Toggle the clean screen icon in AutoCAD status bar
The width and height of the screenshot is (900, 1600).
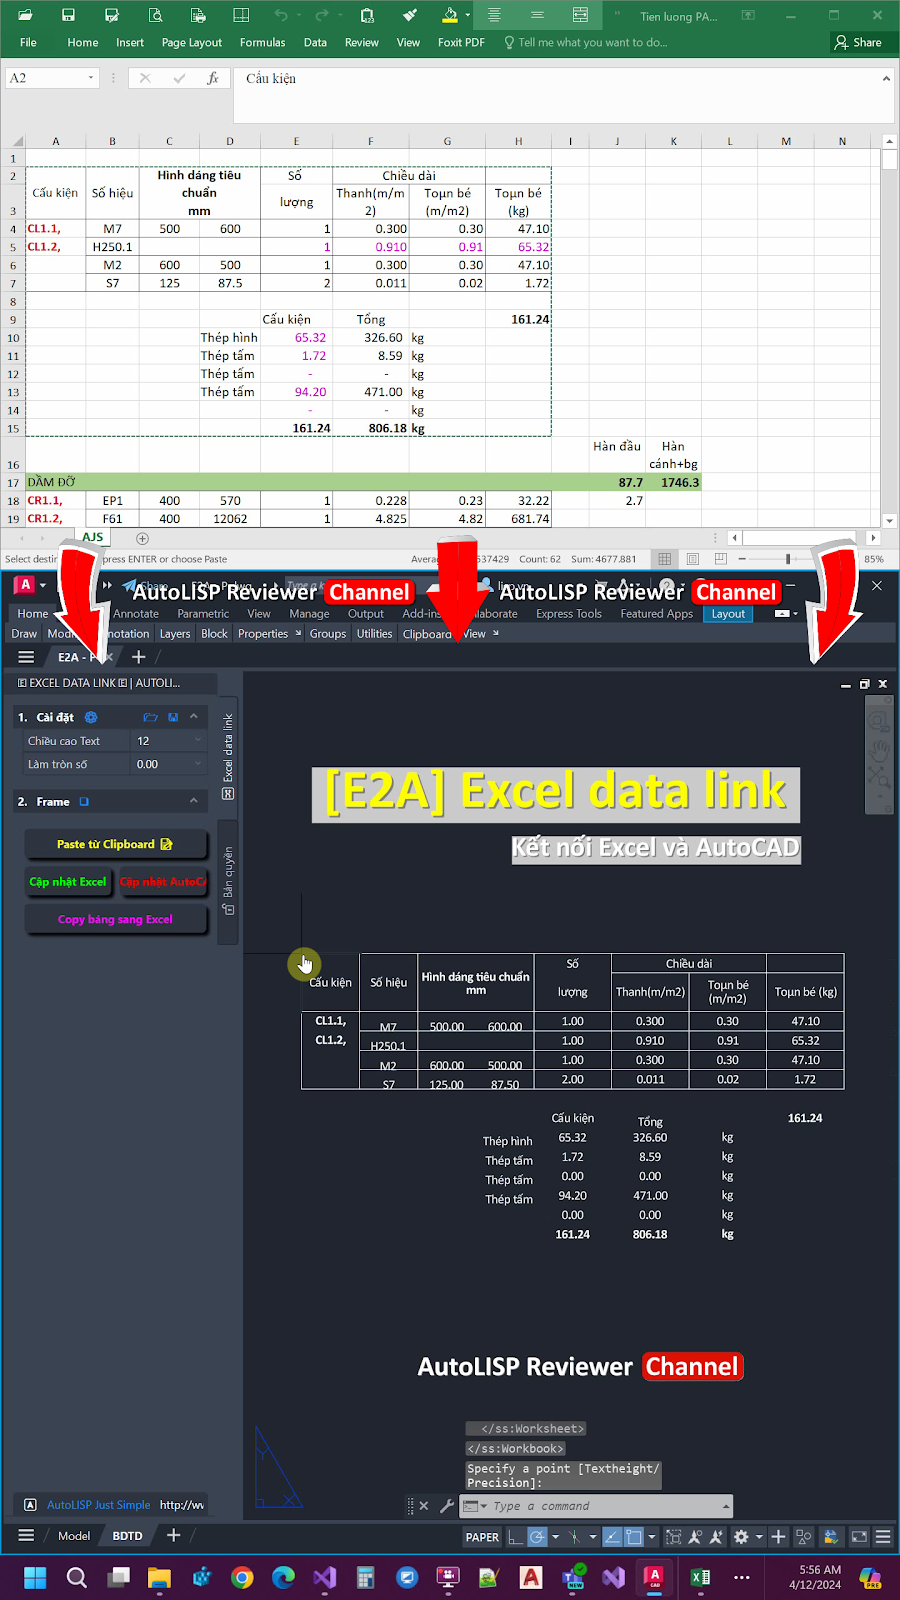coord(859,1537)
